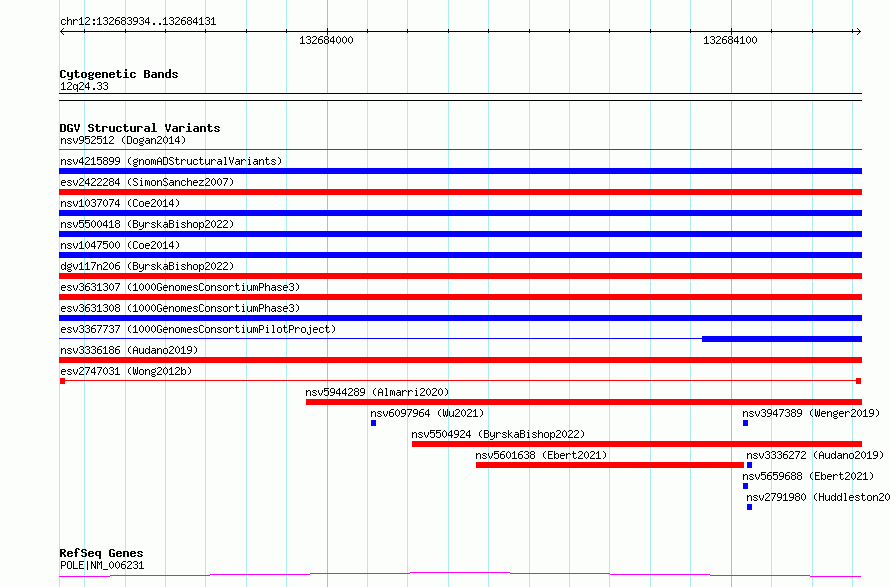The height and width of the screenshot is (587, 890).
Task: Select the nsv3336186 red variant bar
Action: point(460,360)
